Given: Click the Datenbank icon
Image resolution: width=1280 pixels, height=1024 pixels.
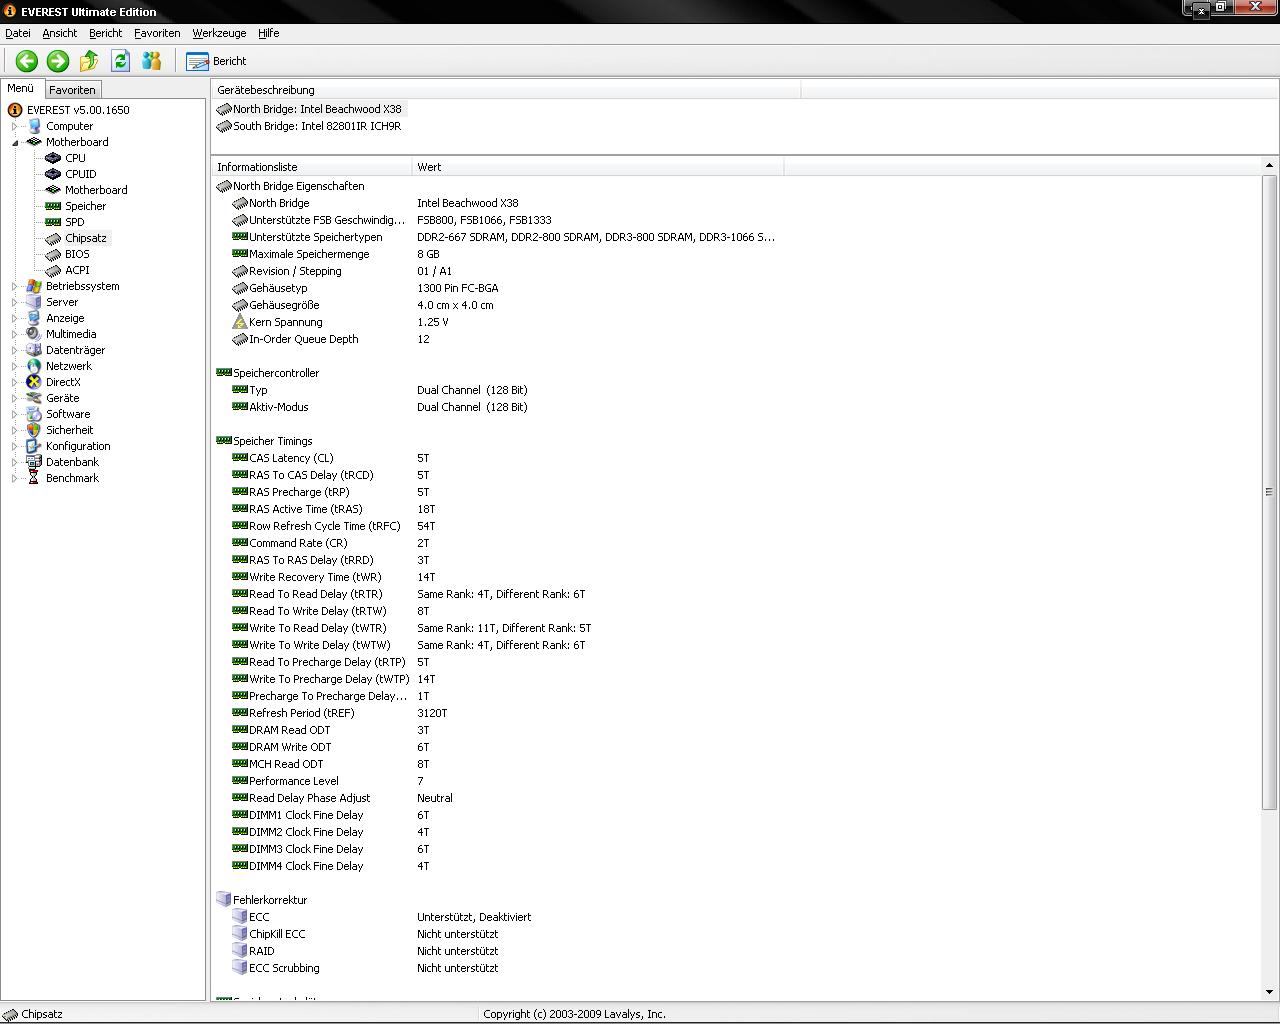Looking at the screenshot, I should (34, 462).
